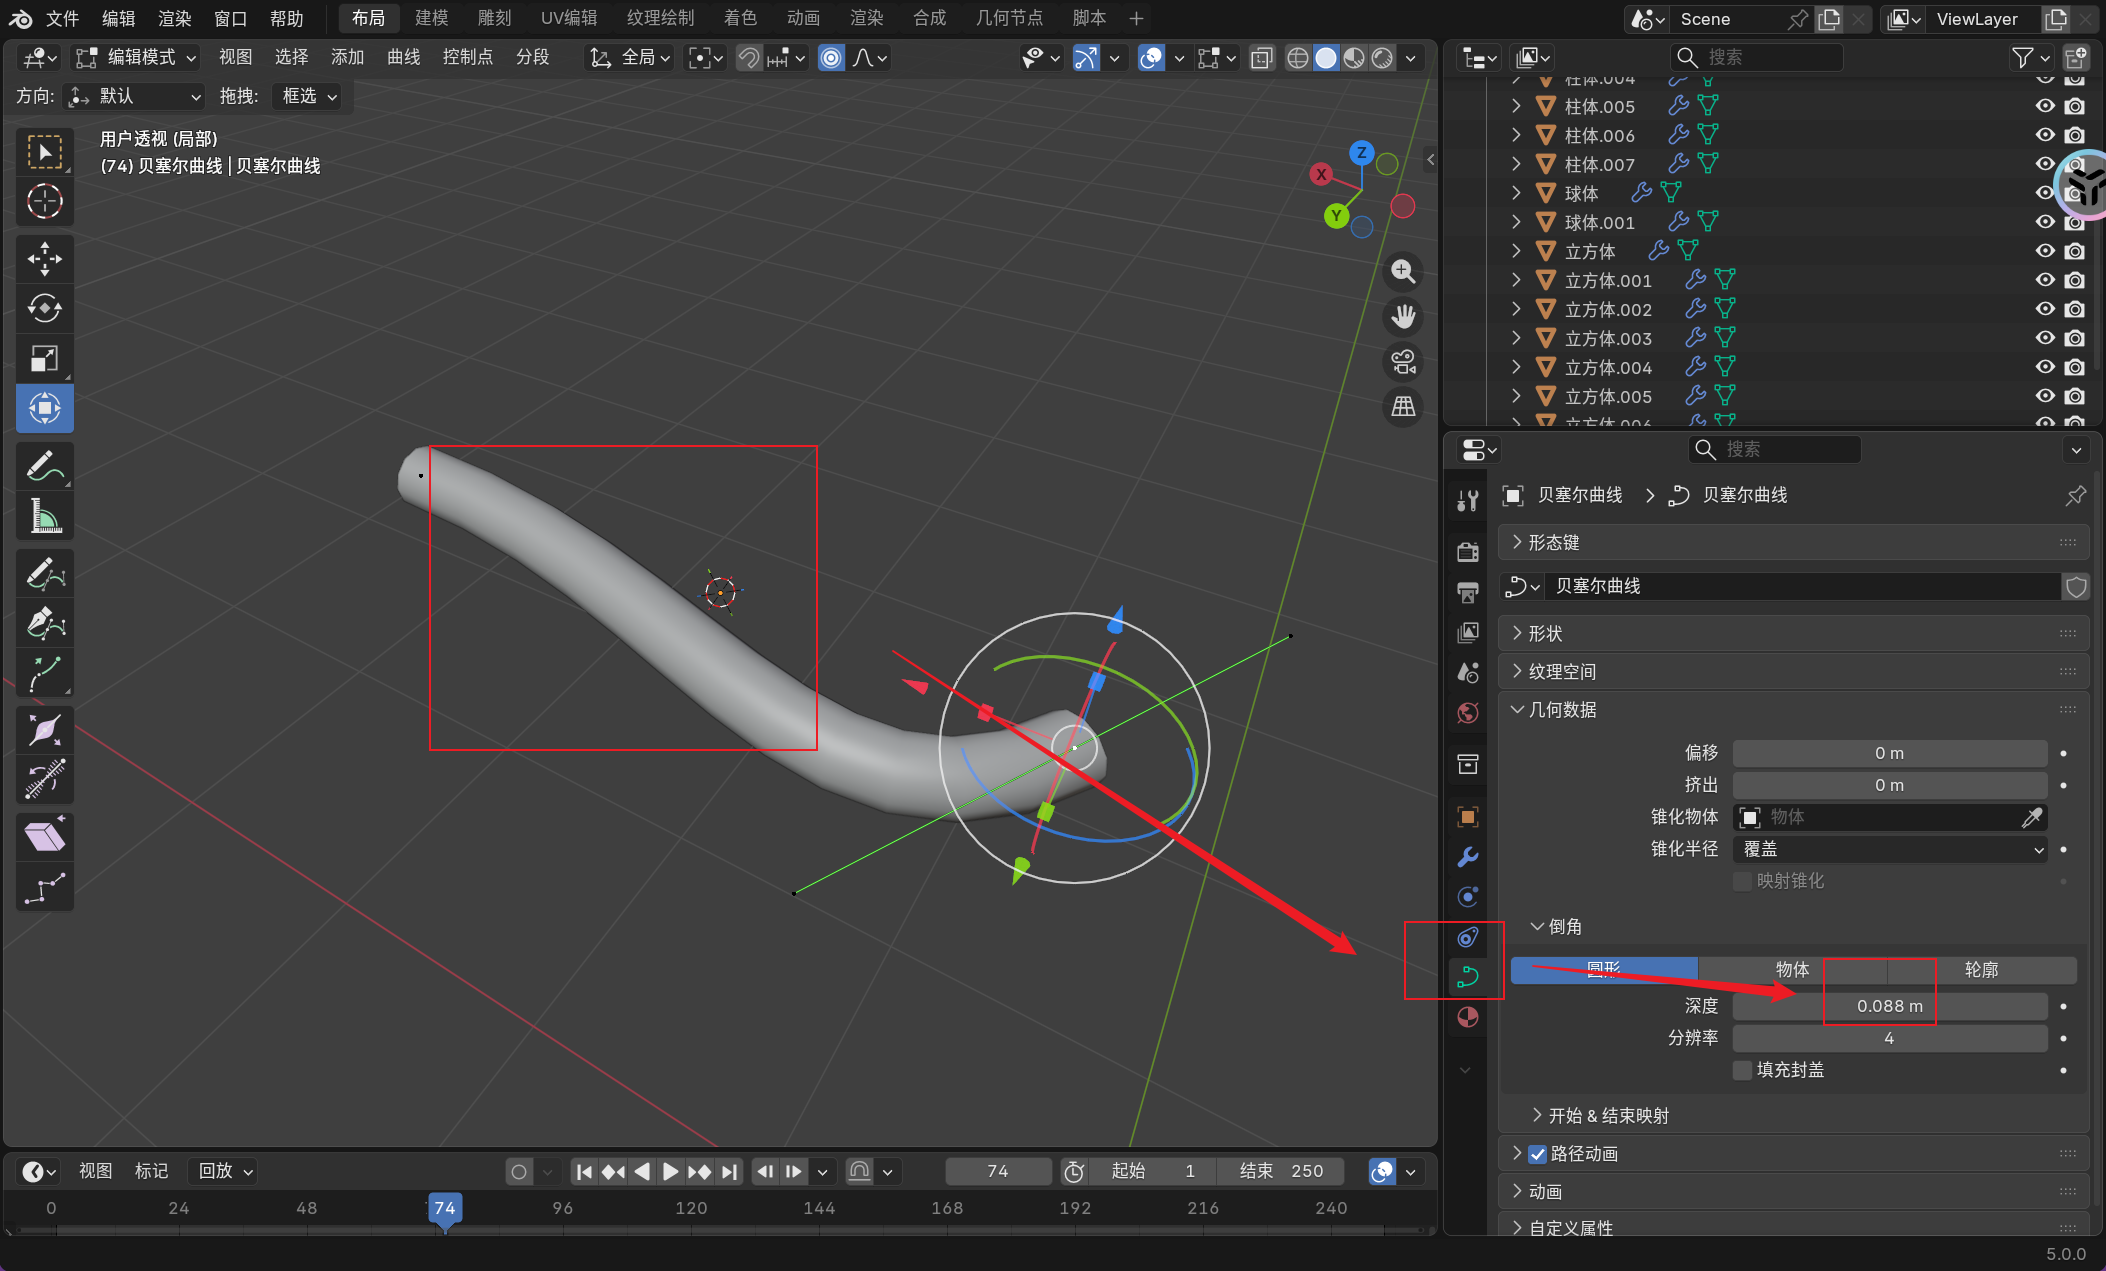Viewport: 2106px width, 1271px height.
Task: Select the Scale tool in toolbar
Action: tap(44, 358)
